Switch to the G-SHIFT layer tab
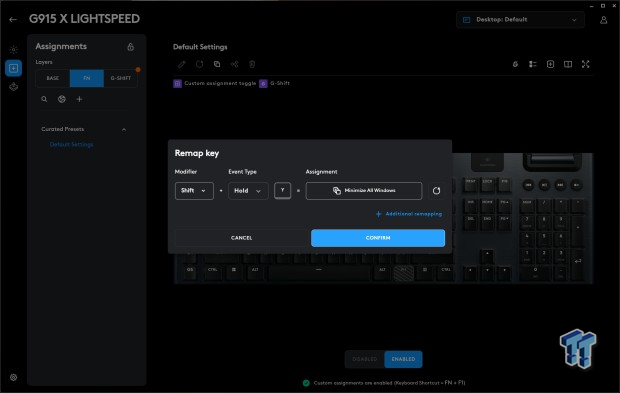 coord(121,78)
